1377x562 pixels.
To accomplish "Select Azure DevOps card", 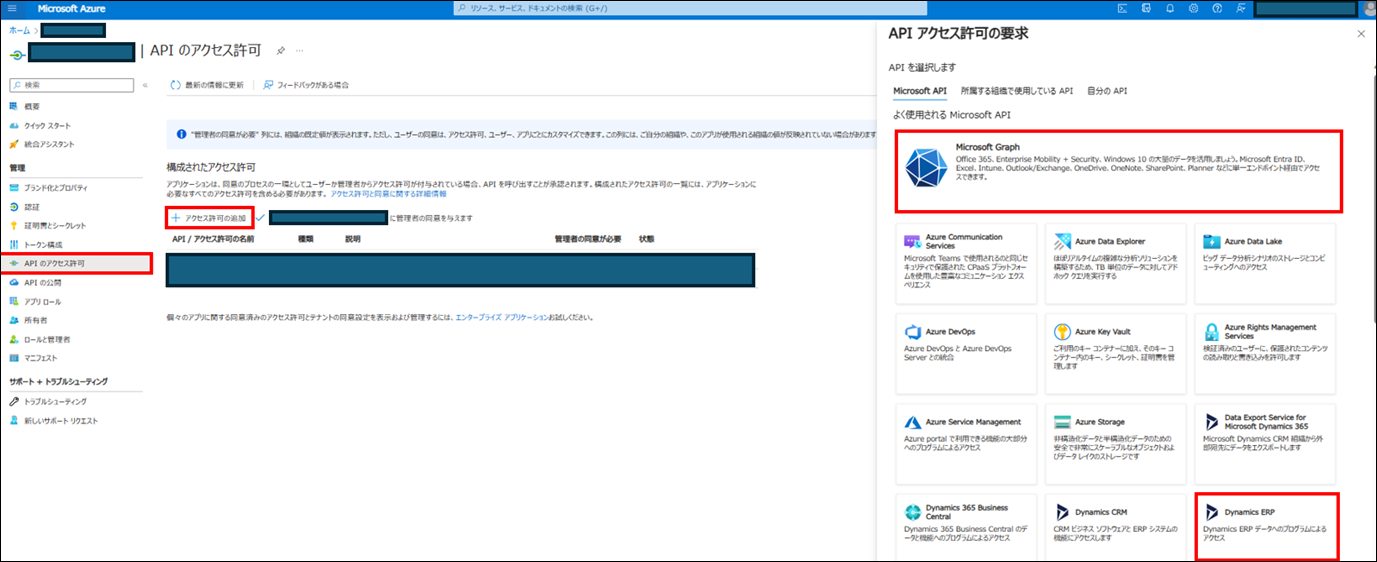I will (964, 354).
